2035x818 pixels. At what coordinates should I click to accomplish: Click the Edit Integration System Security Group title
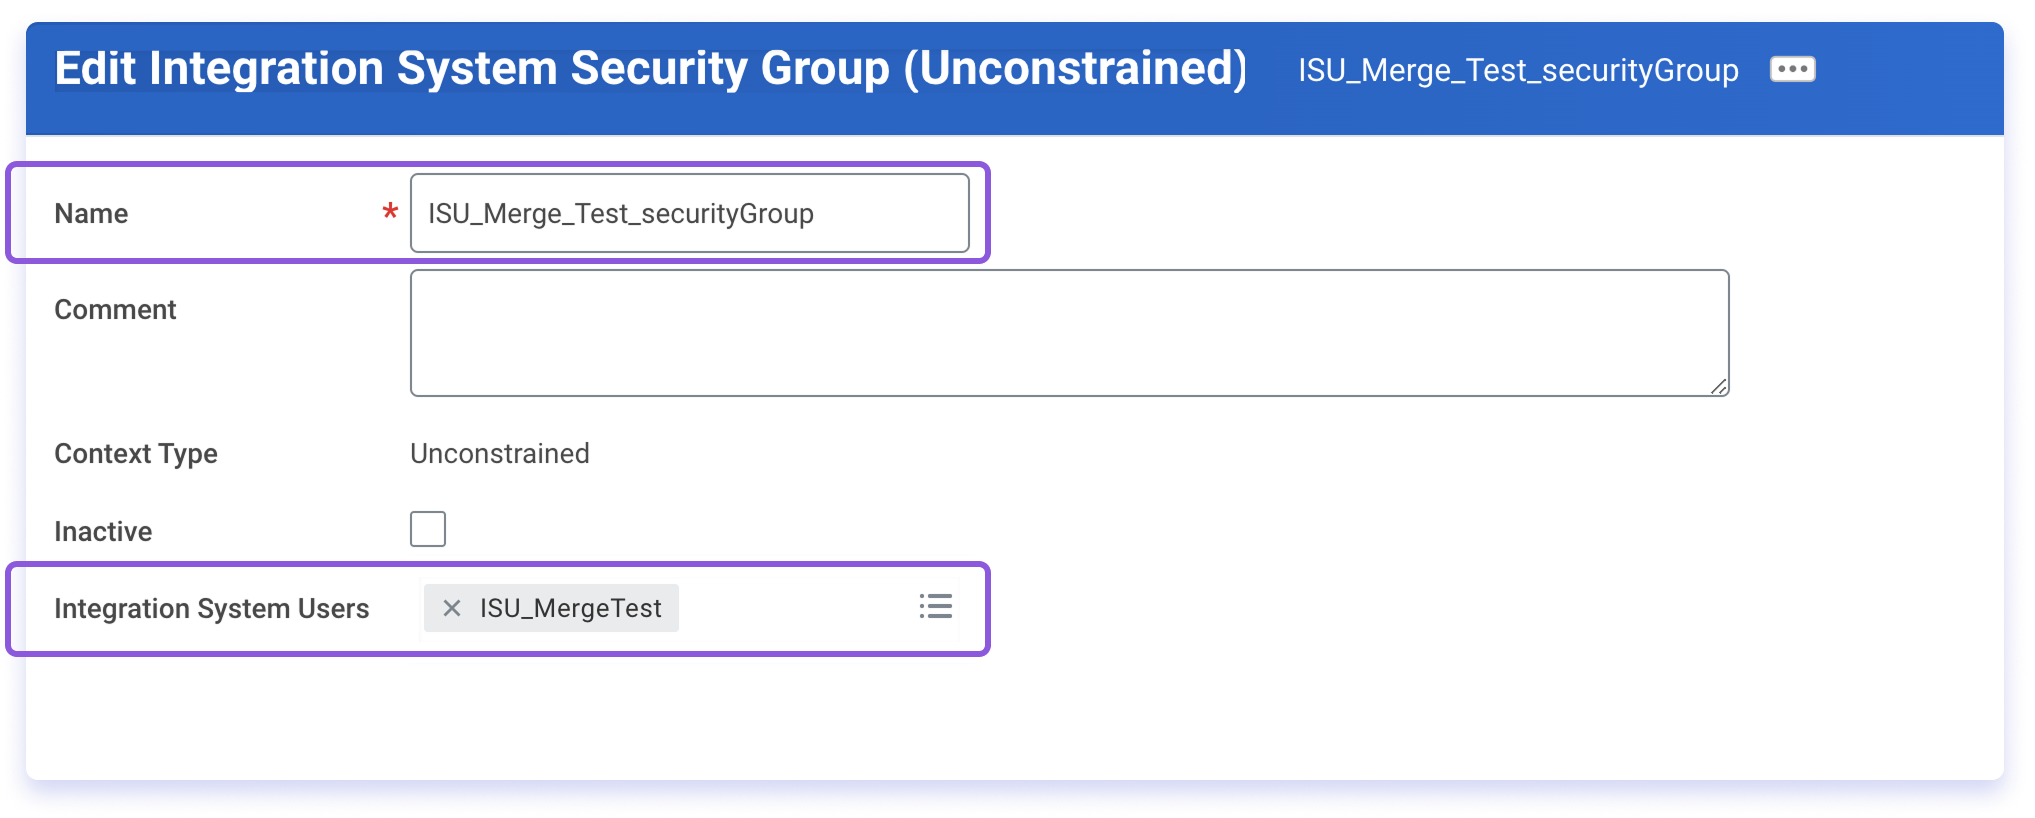tap(652, 68)
